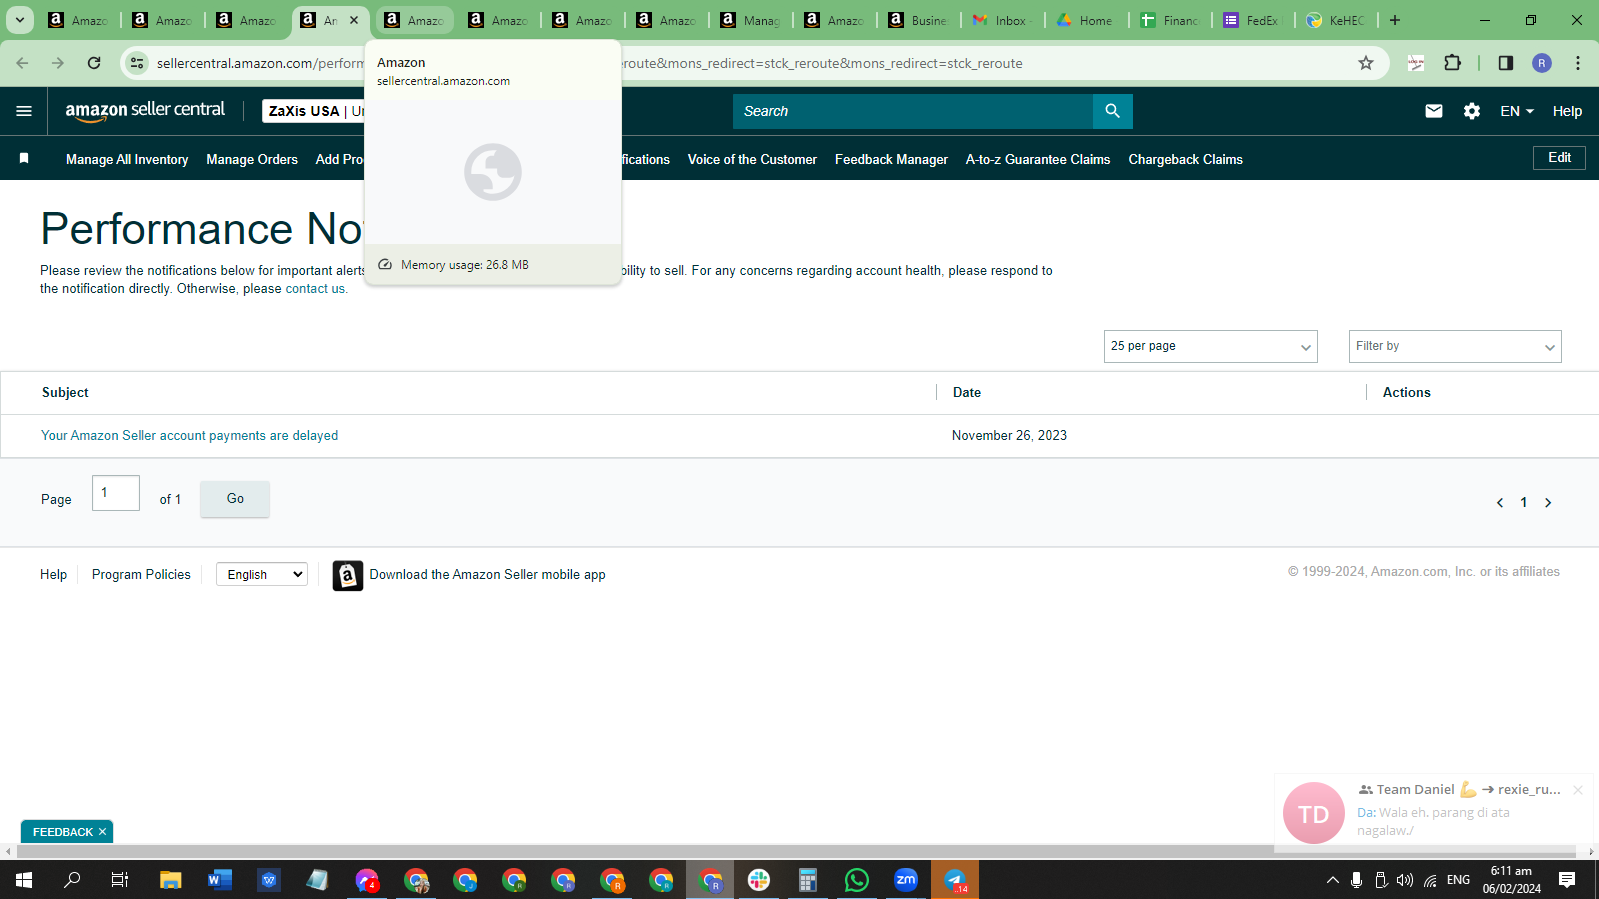Open Program Policies in the footer
Viewport: 1599px width, 899px height.
141,574
